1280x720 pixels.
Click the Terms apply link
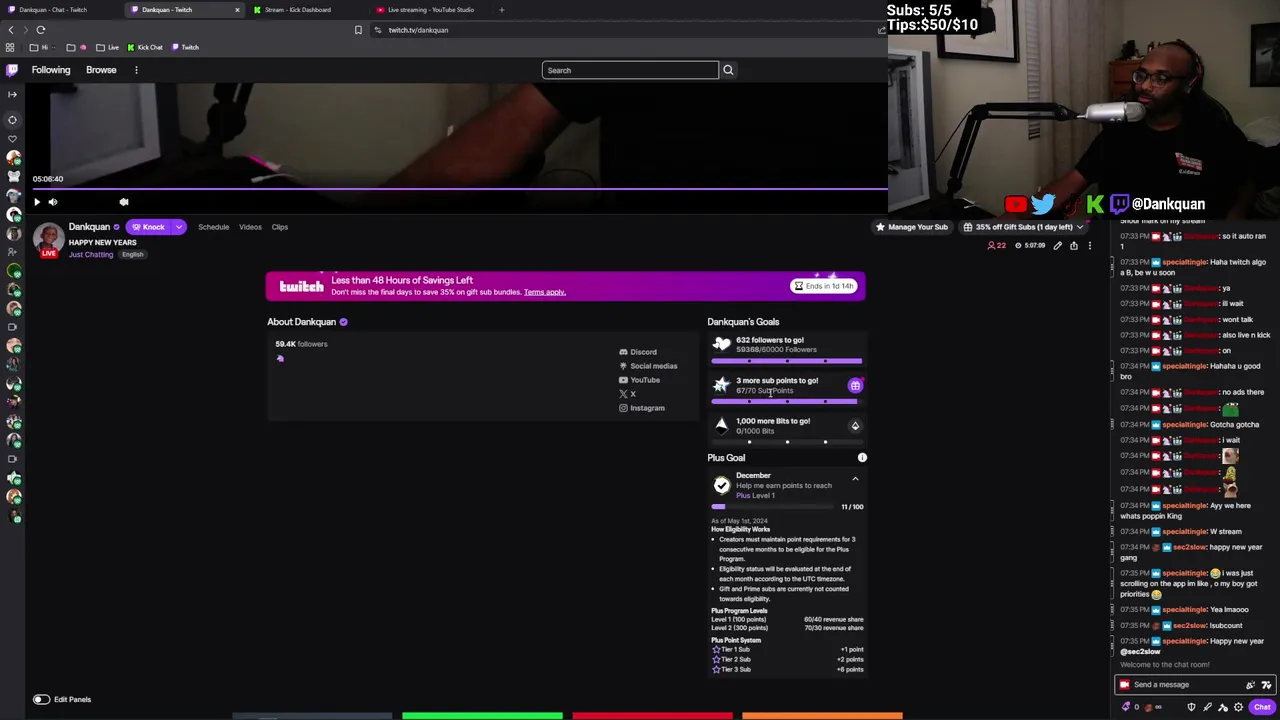544,292
